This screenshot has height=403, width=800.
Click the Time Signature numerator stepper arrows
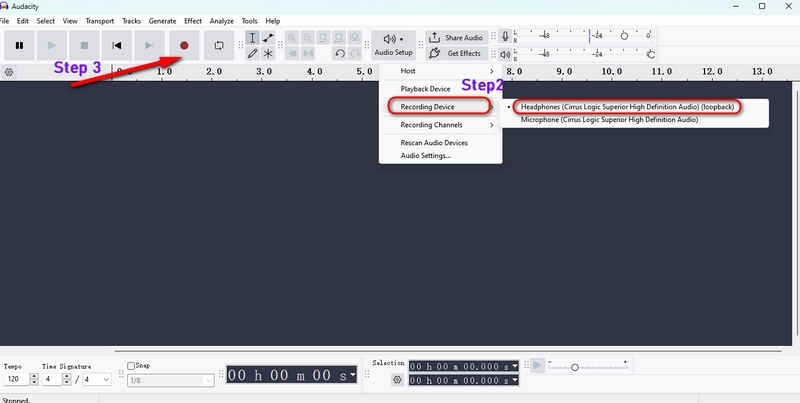(x=66, y=380)
